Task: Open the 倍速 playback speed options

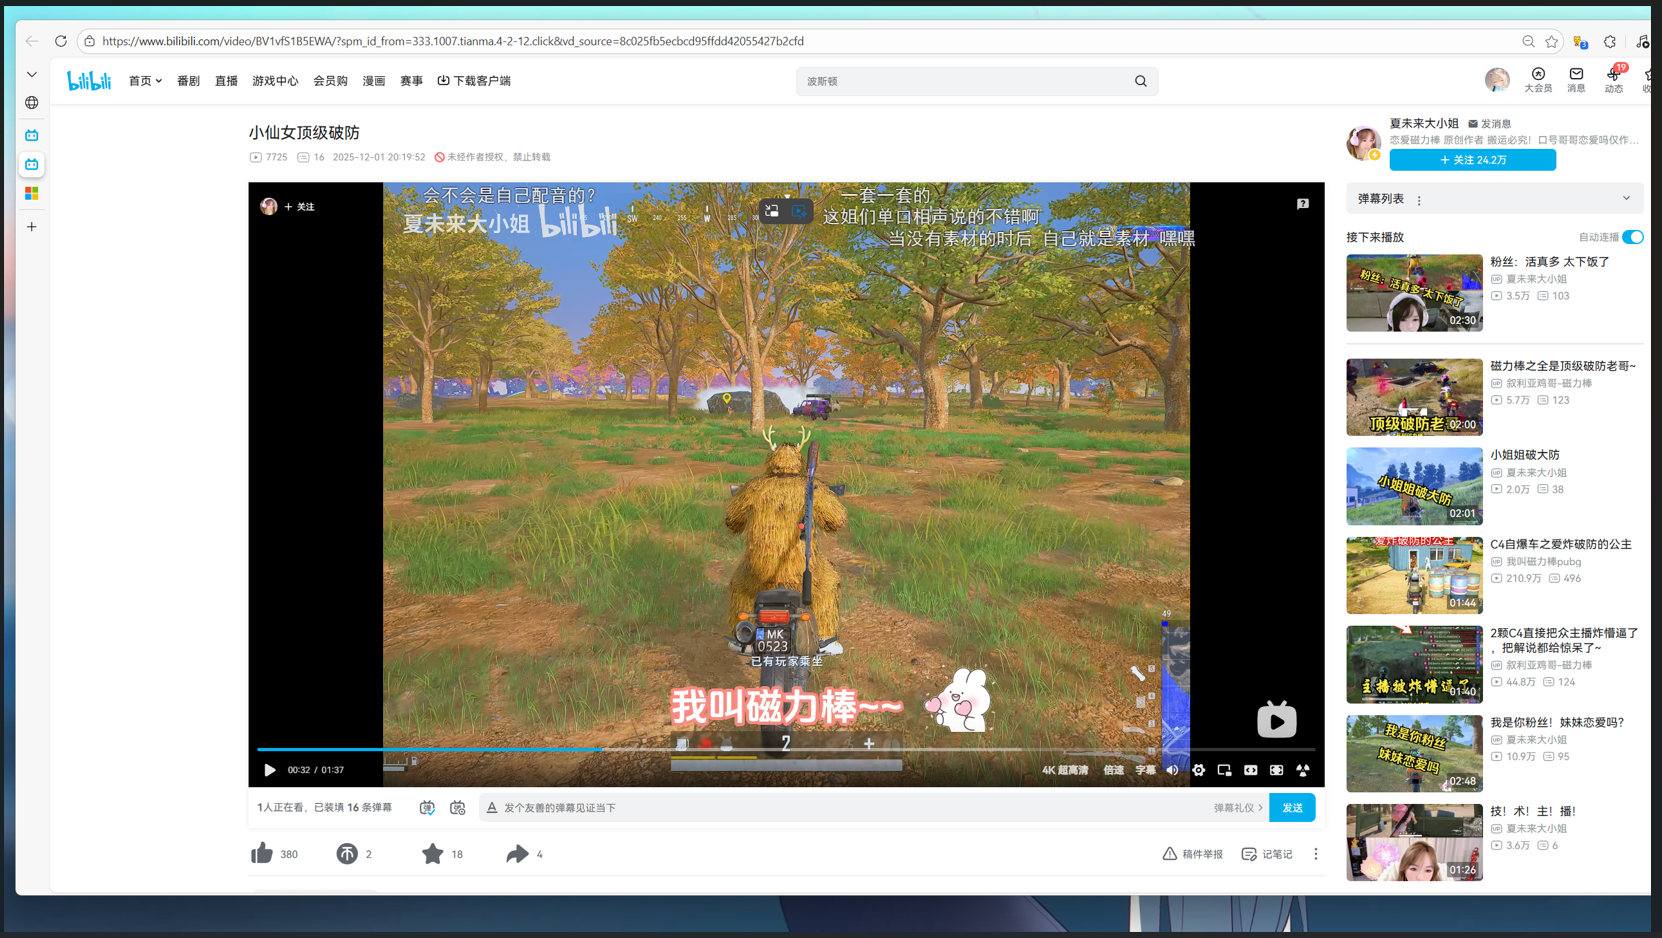Action: click(x=1113, y=770)
